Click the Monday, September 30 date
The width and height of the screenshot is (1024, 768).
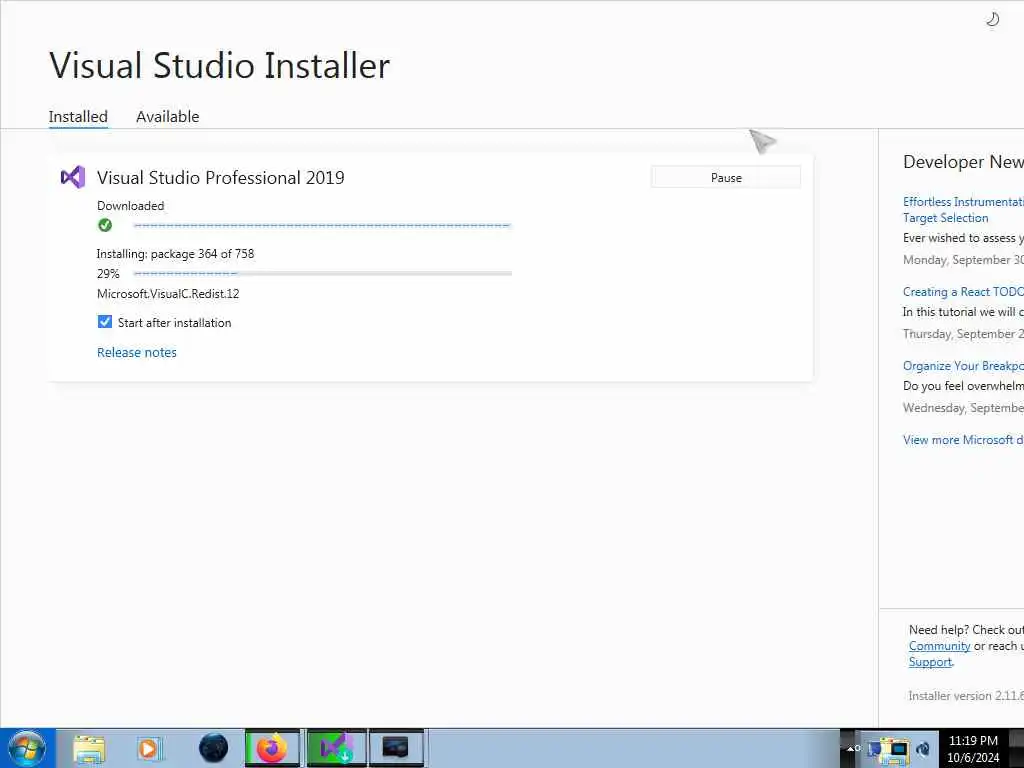pos(963,259)
